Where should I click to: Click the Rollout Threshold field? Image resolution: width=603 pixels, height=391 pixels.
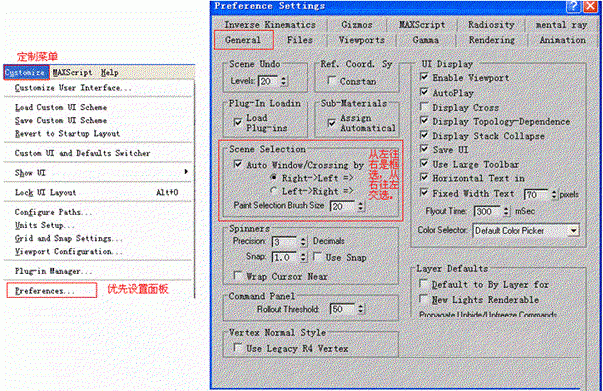343,309
